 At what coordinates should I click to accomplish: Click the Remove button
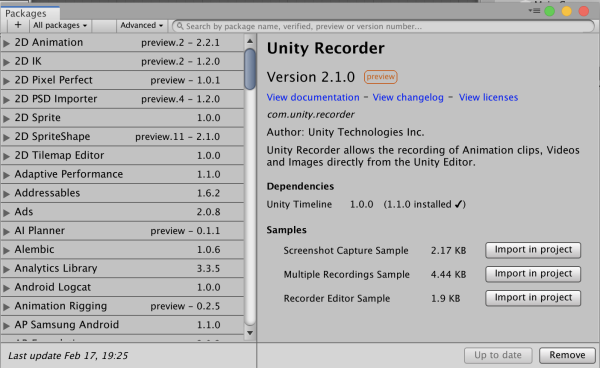coord(567,355)
